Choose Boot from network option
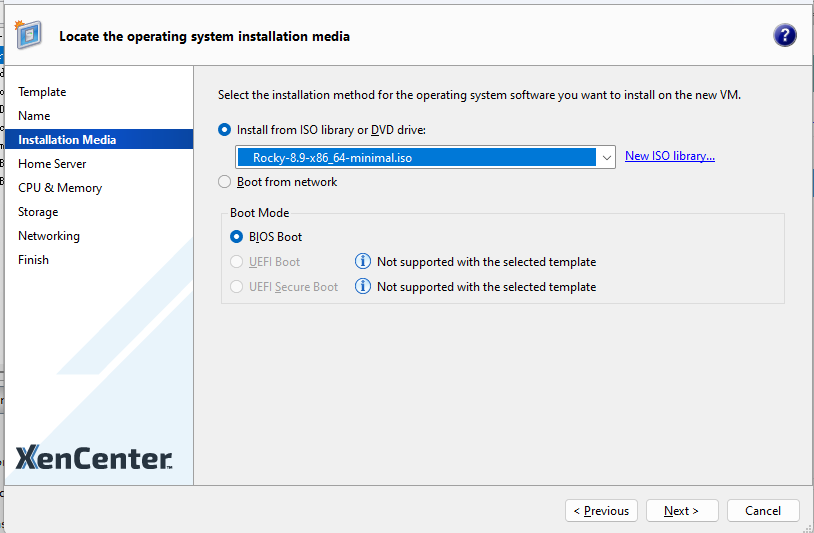This screenshot has height=533, width=814. point(225,182)
